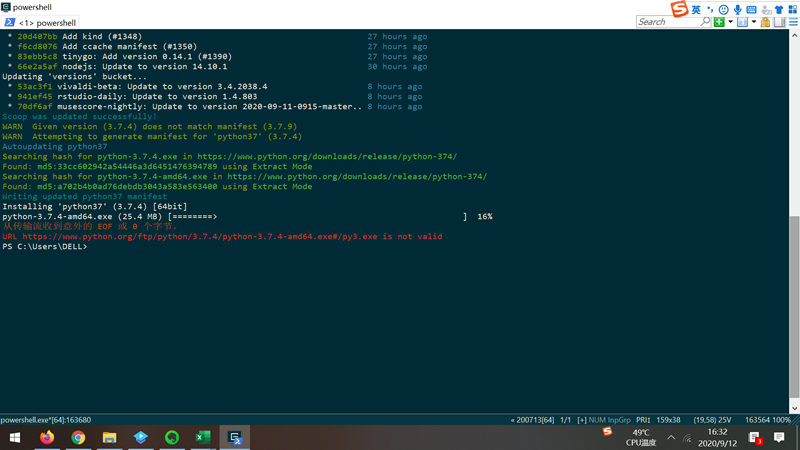Open the blue bird app on taskbar
The height and width of the screenshot is (450, 800).
(141, 438)
